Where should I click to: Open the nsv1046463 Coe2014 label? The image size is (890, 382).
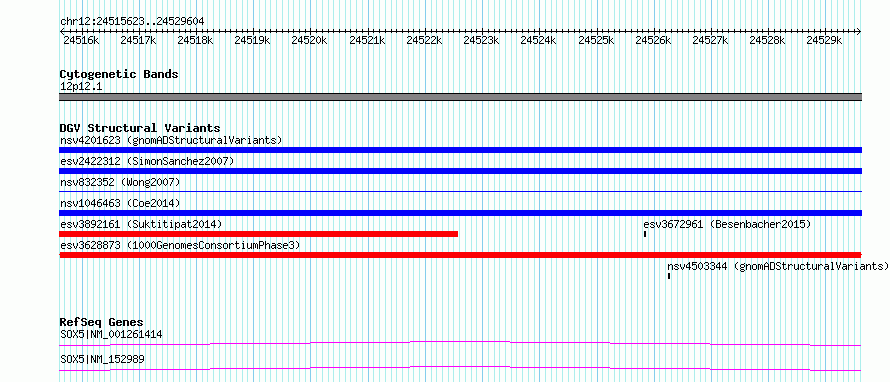(120, 203)
